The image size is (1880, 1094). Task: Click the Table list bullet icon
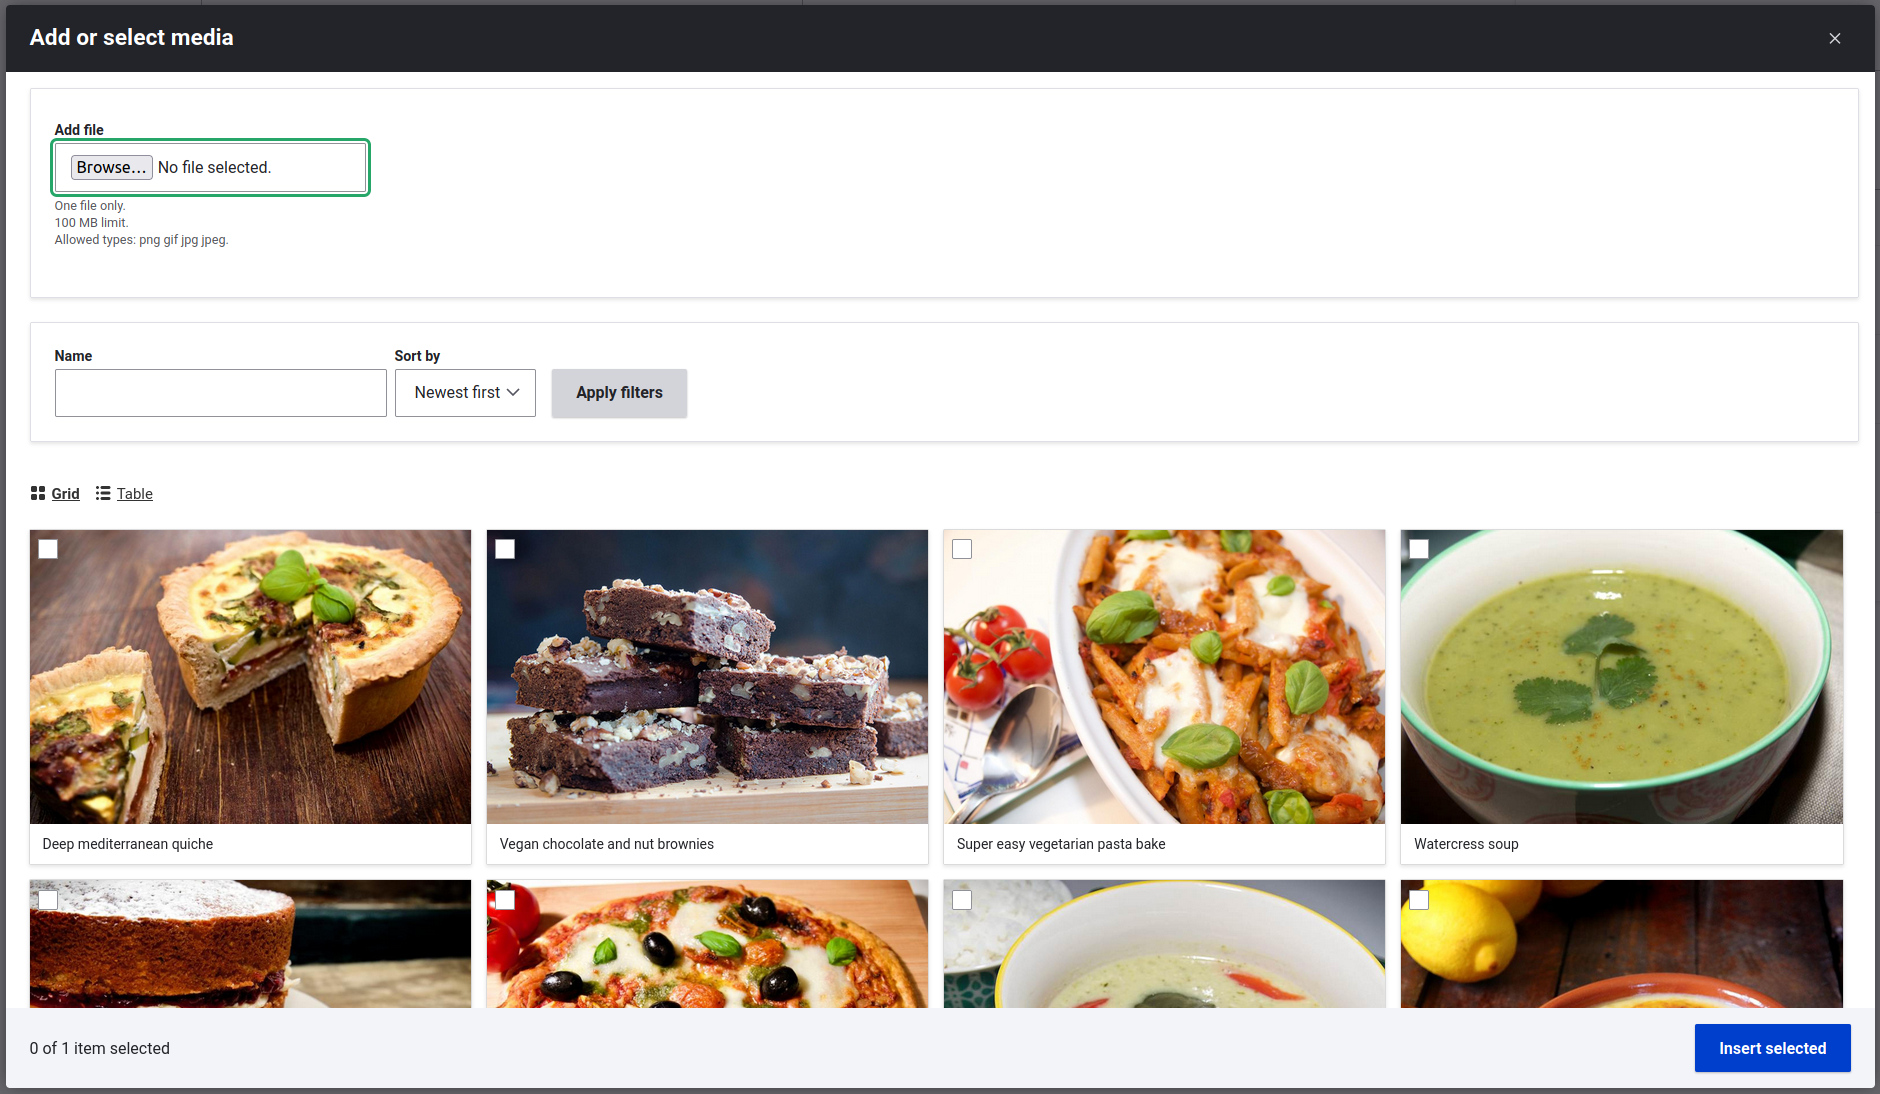[103, 493]
